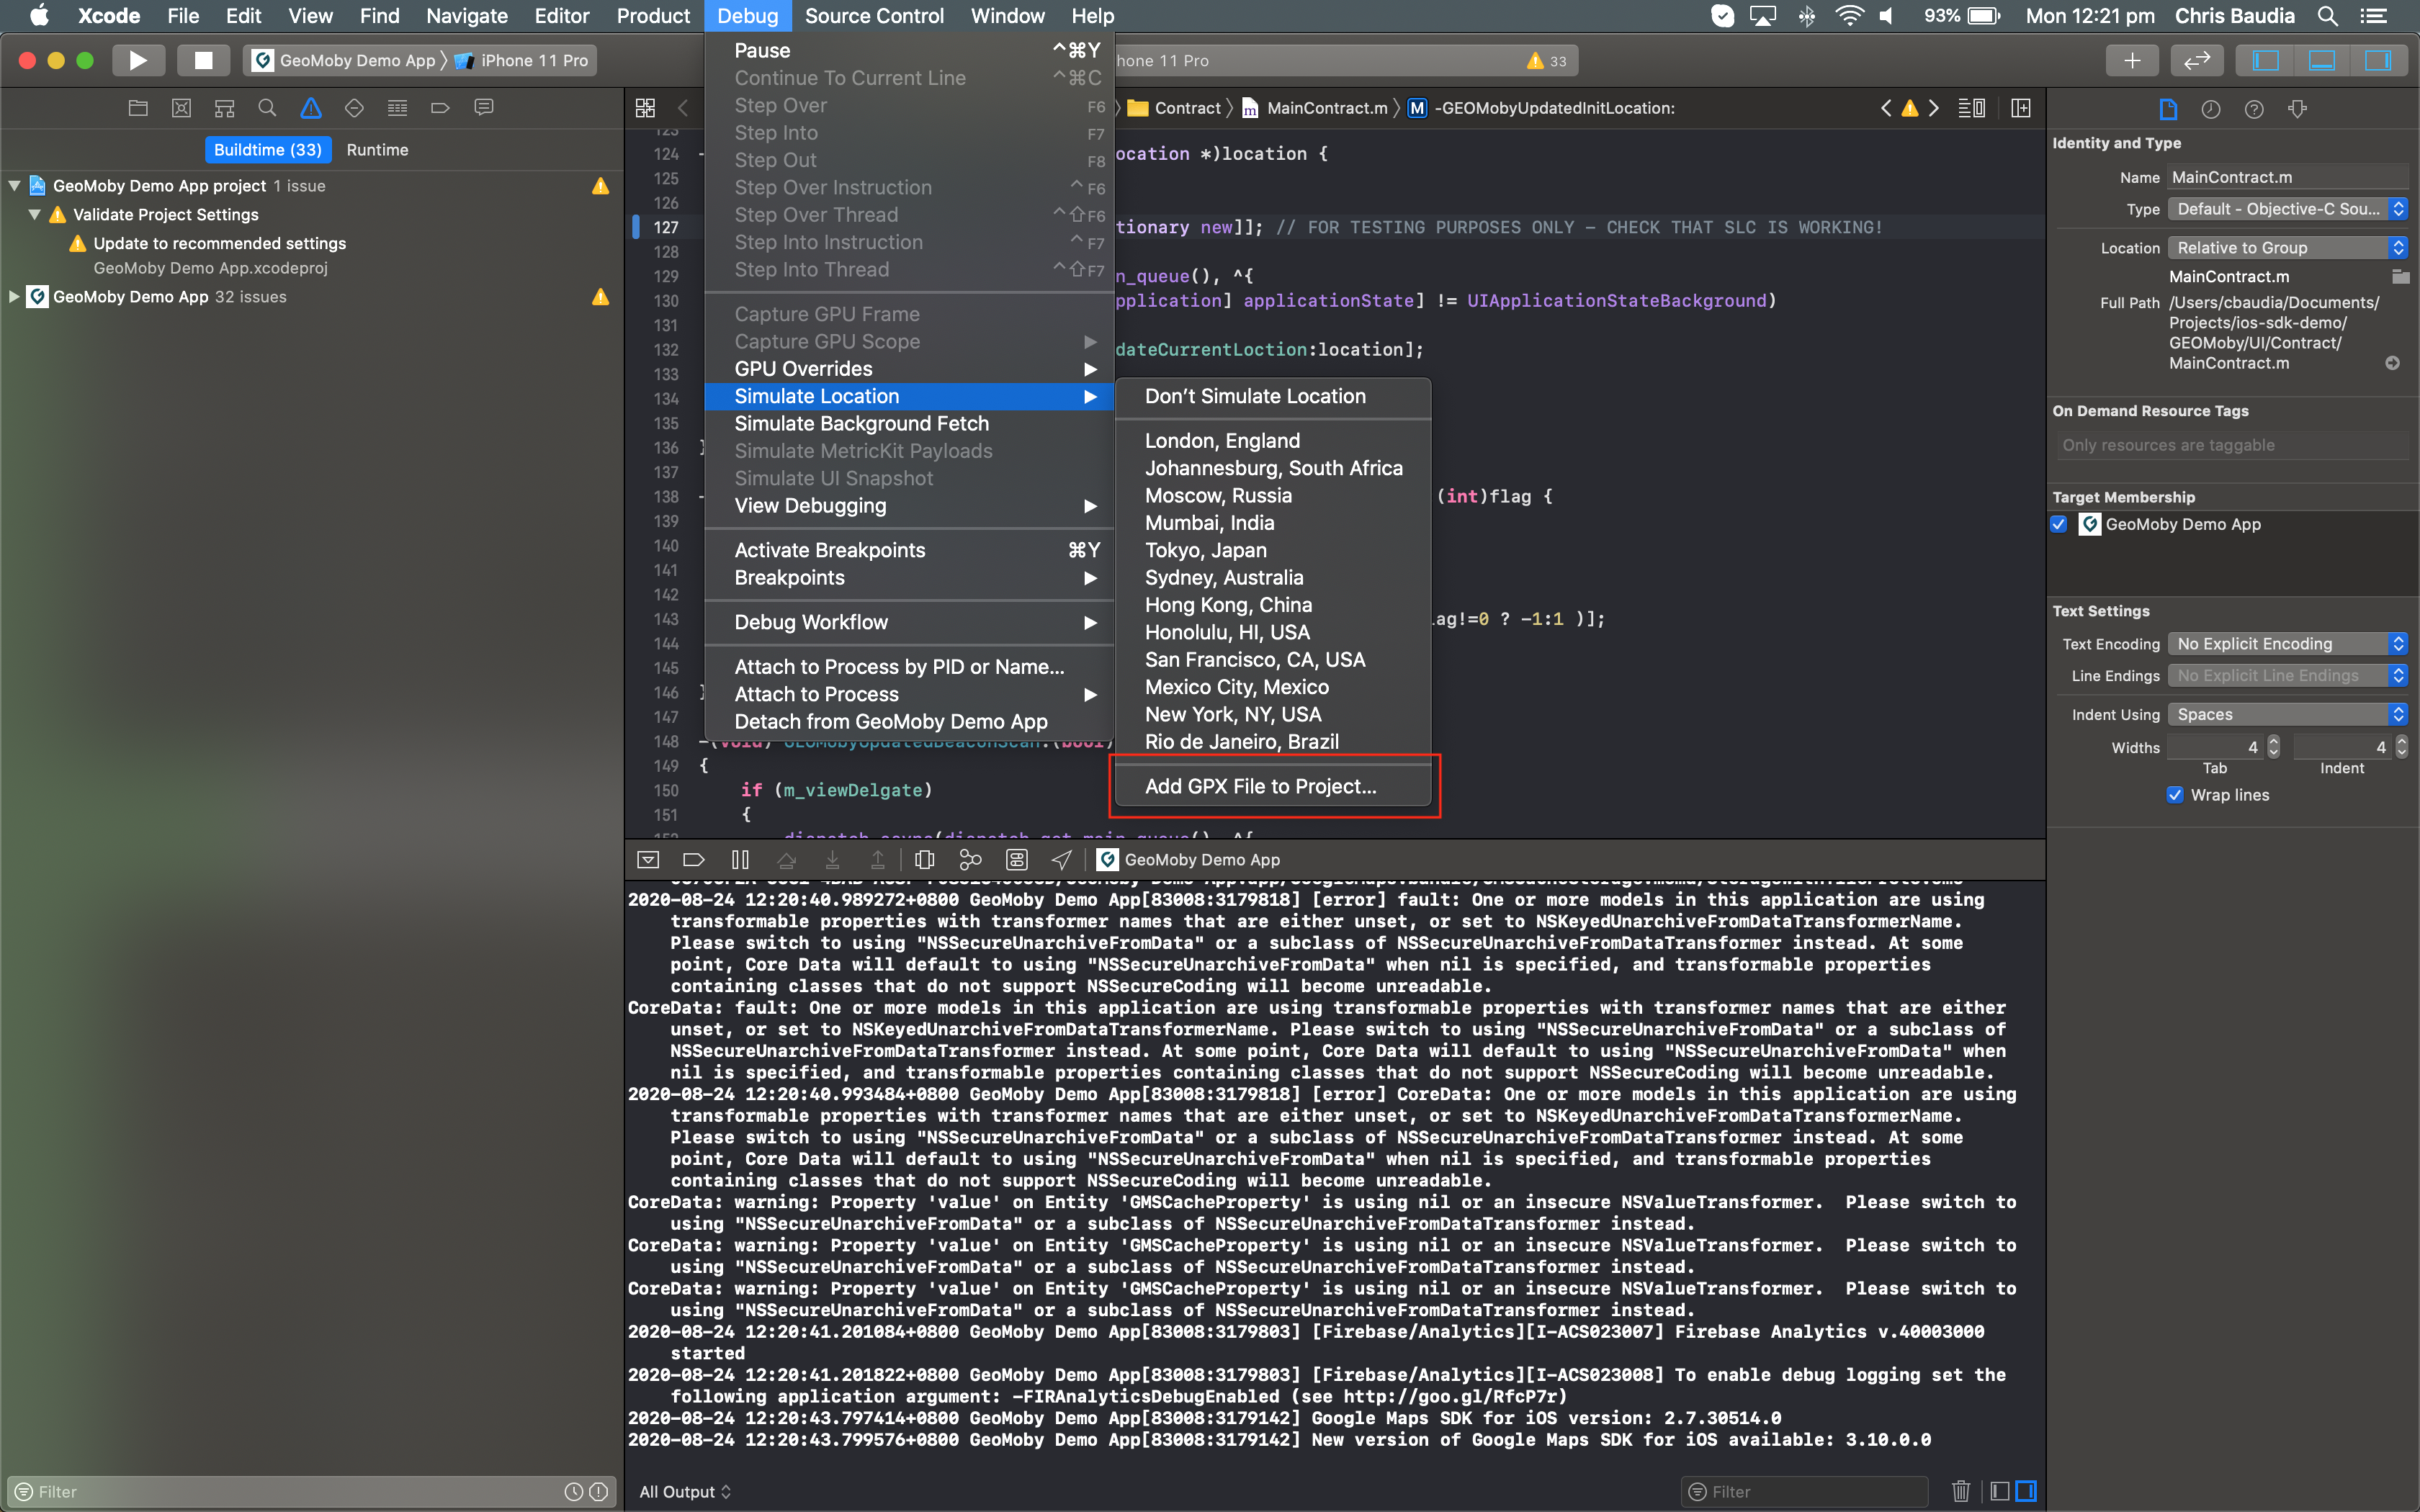Screen dimensions: 2420x1512
Task: Click the console Filter field
Action: pos(1805,1491)
